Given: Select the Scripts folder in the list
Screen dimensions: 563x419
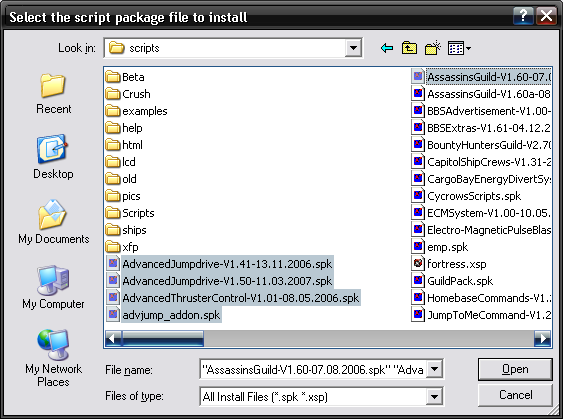Looking at the screenshot, I should click(x=130, y=213).
